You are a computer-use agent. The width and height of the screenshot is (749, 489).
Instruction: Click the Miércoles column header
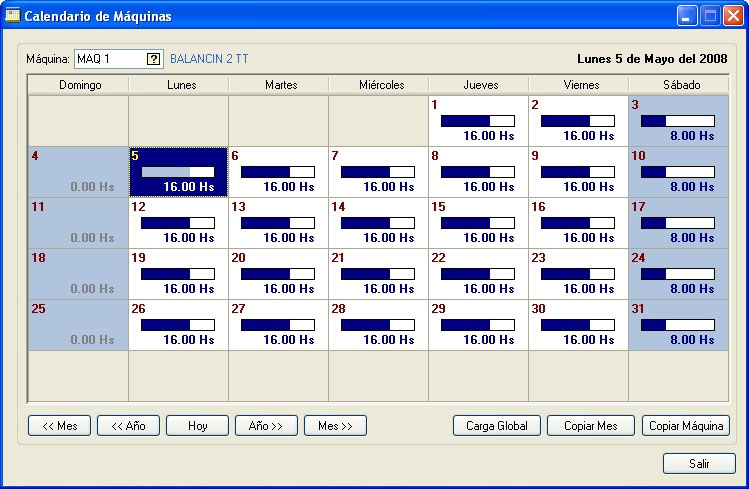[x=378, y=85]
